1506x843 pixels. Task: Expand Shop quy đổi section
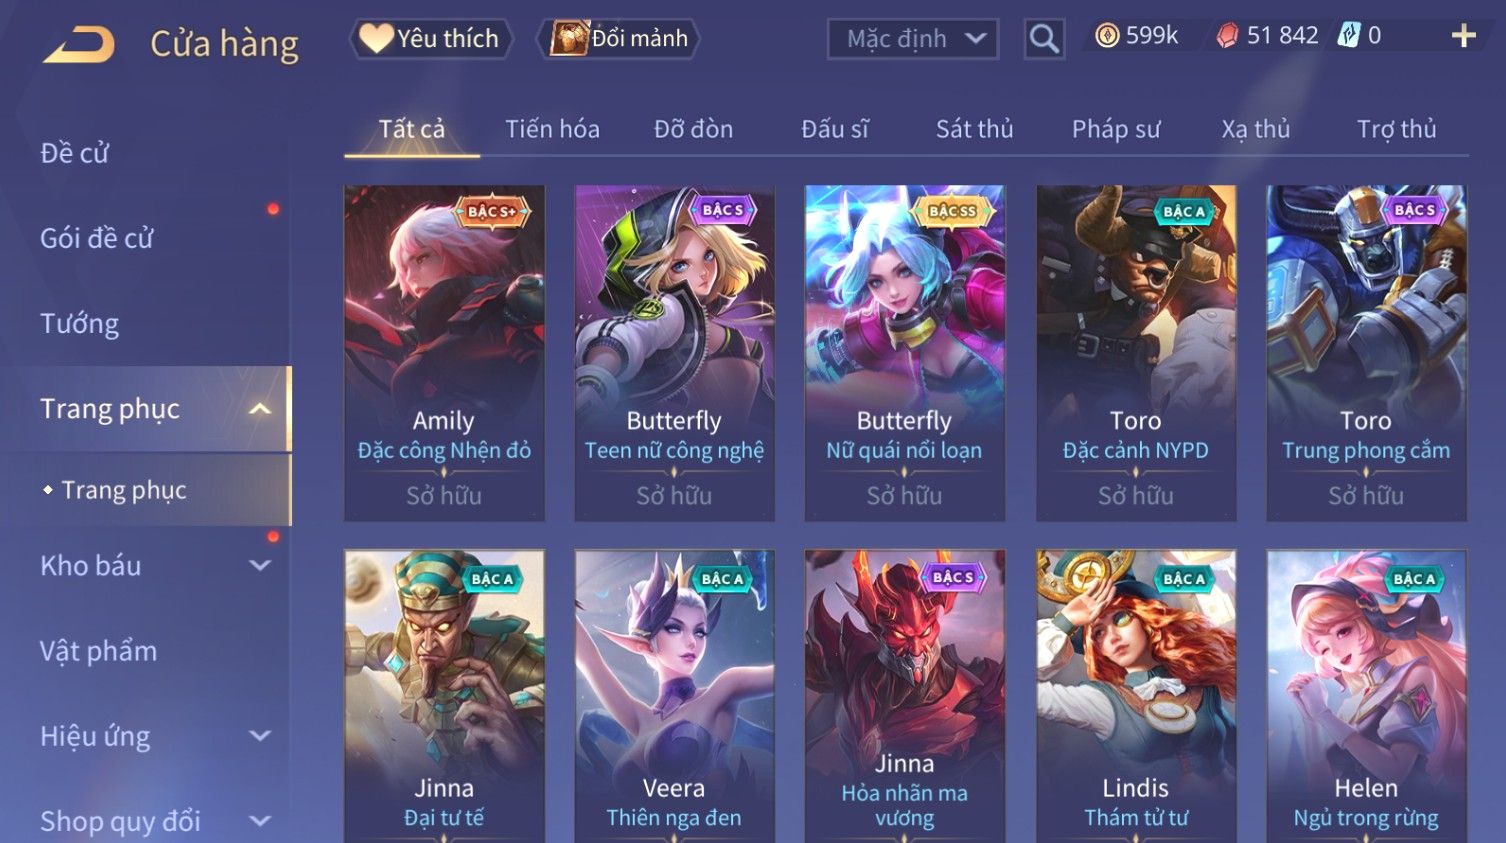point(260,821)
